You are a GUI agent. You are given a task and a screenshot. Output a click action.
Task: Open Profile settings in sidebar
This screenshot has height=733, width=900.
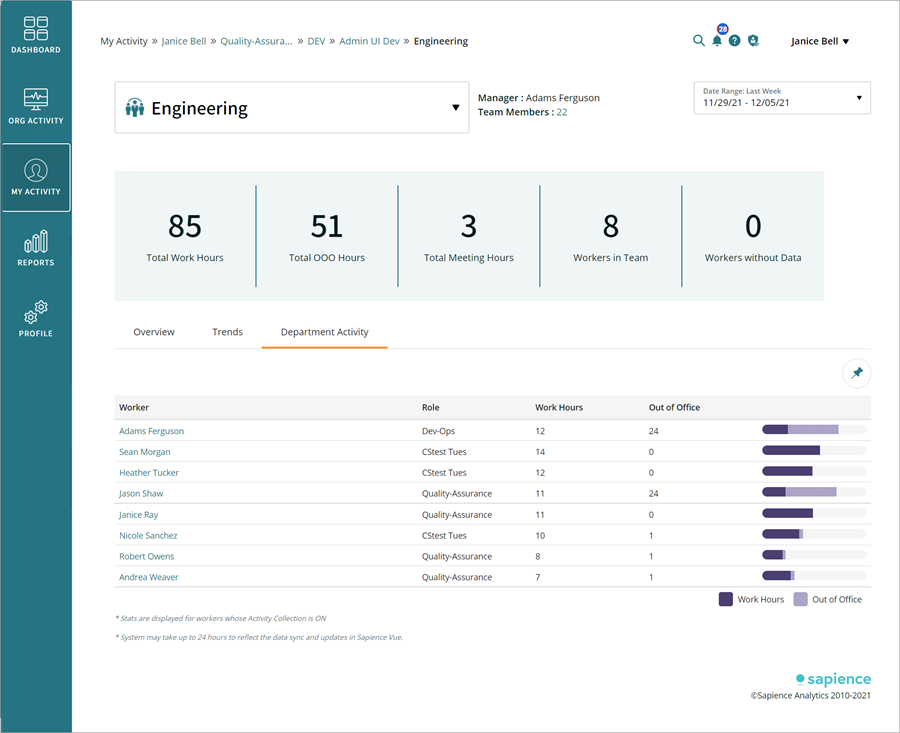36,319
